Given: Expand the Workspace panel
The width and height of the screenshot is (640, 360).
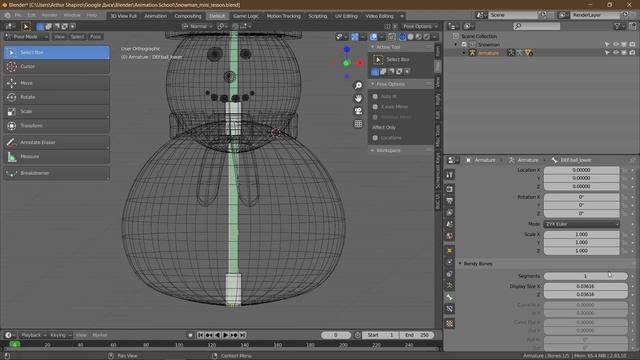Looking at the screenshot, I should pyautogui.click(x=388, y=151).
